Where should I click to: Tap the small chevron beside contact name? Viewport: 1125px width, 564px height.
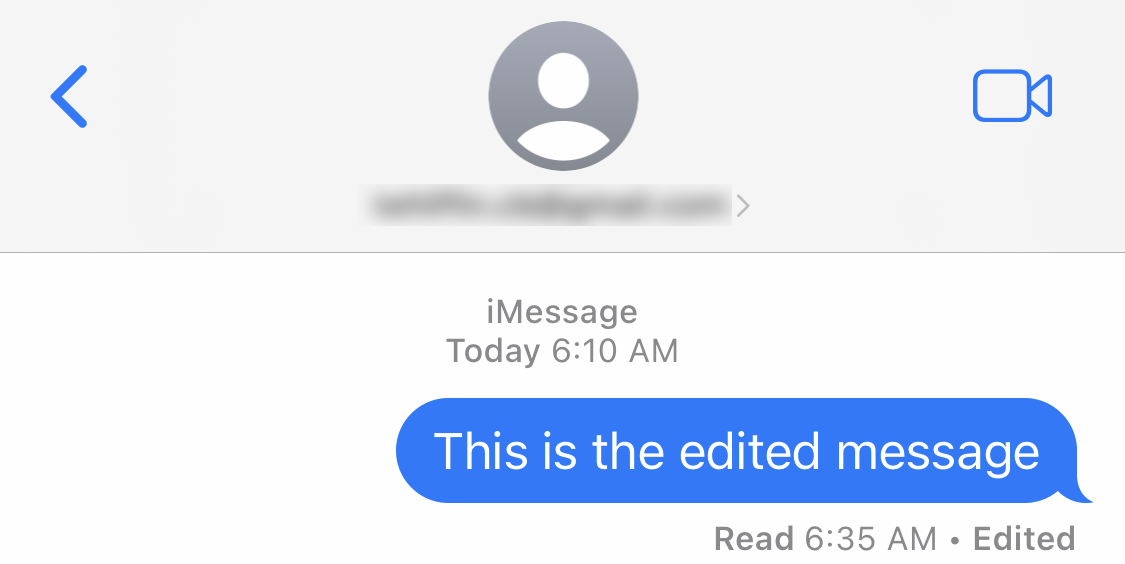[x=743, y=206]
